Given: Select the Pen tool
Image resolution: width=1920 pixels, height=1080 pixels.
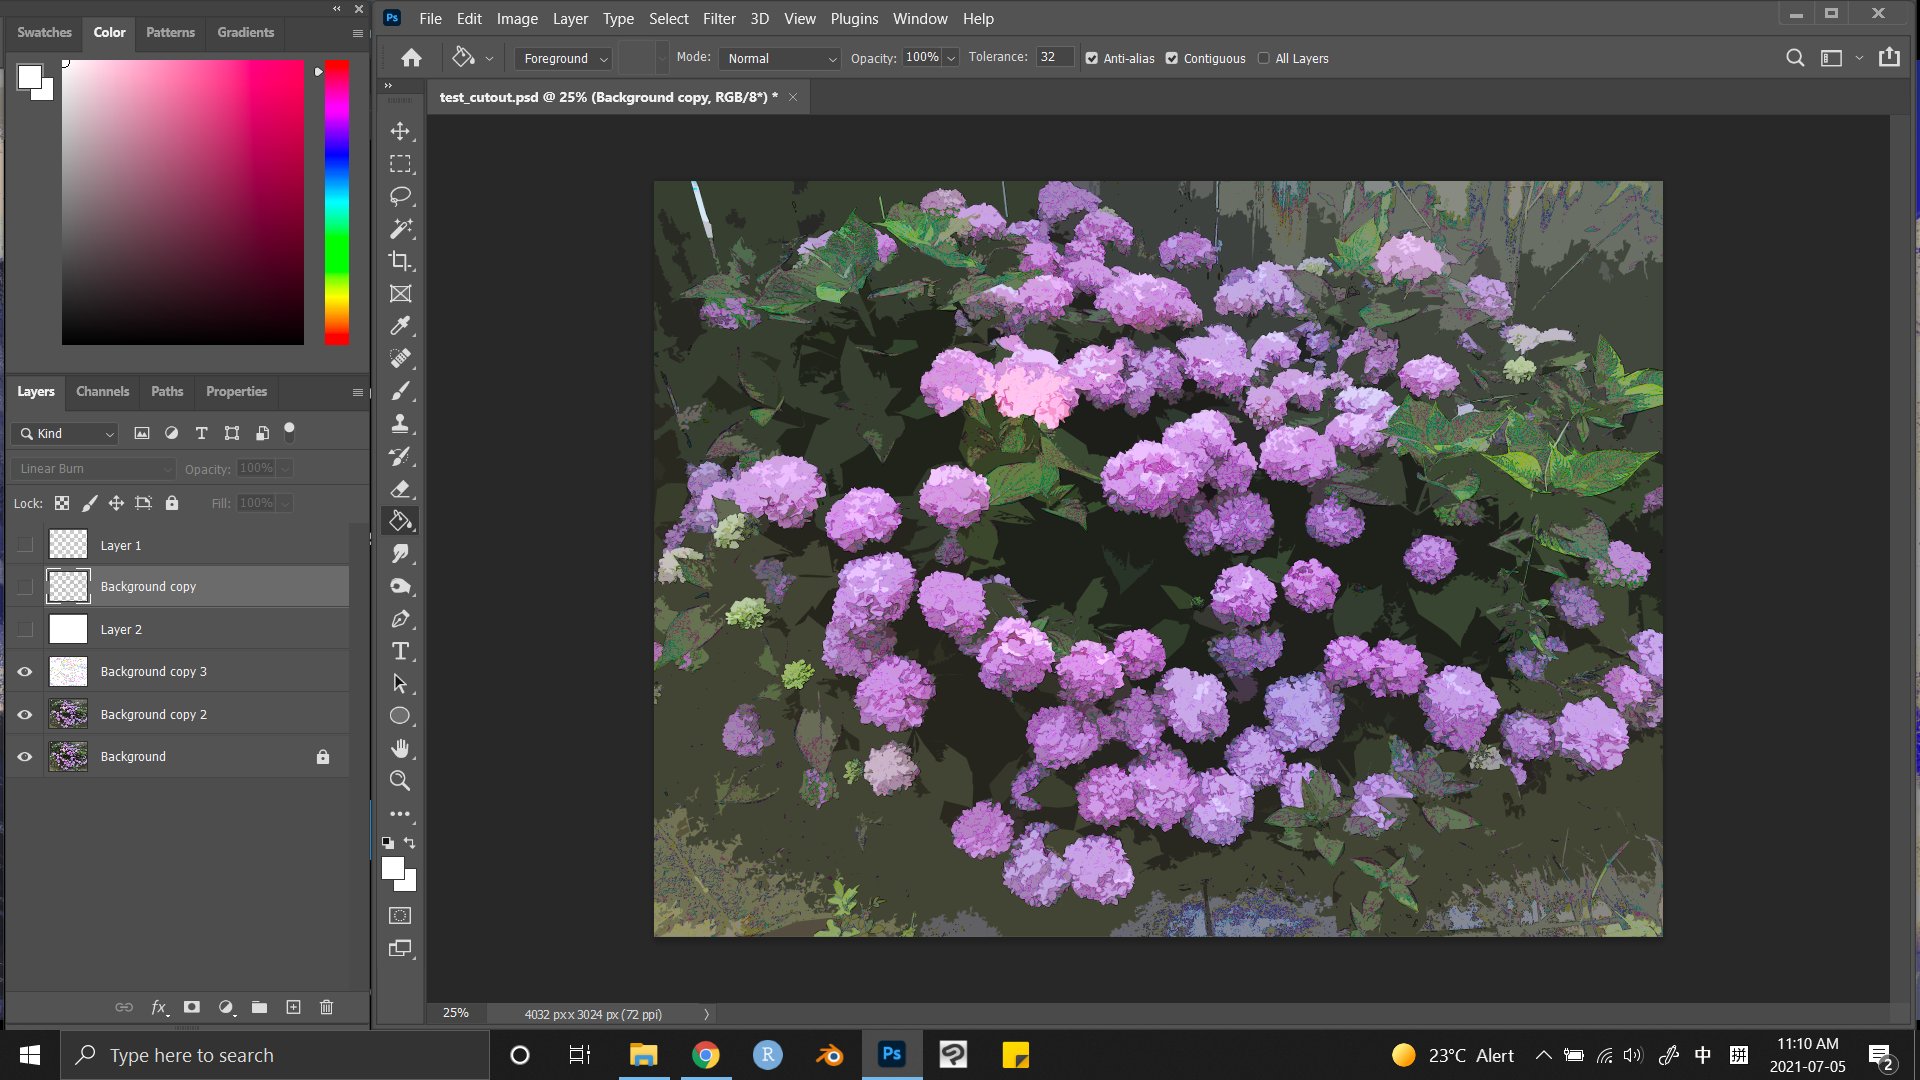Looking at the screenshot, I should click(400, 619).
